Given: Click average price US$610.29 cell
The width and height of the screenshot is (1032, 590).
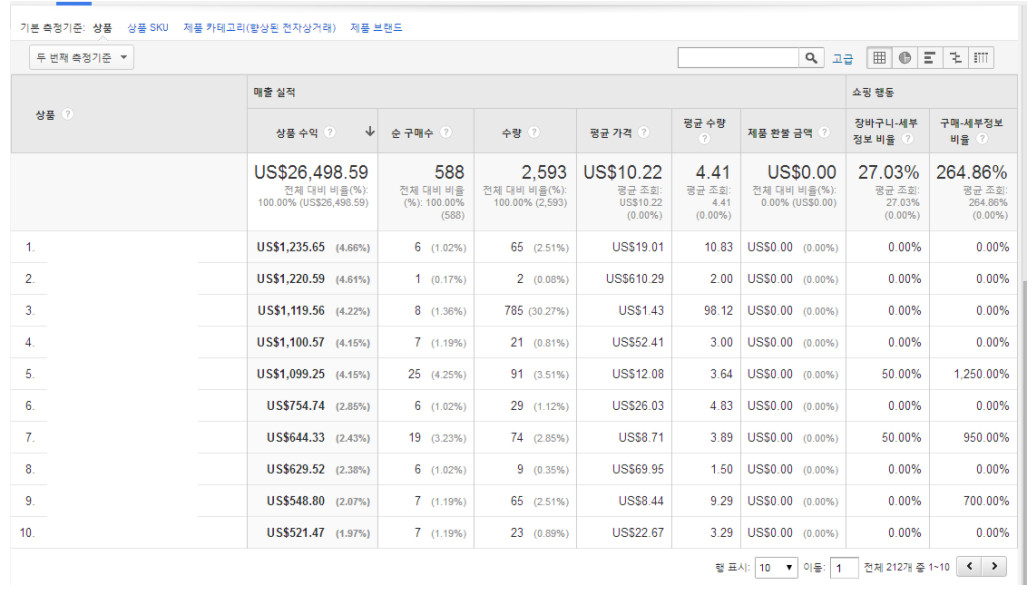Looking at the screenshot, I should click(634, 279).
